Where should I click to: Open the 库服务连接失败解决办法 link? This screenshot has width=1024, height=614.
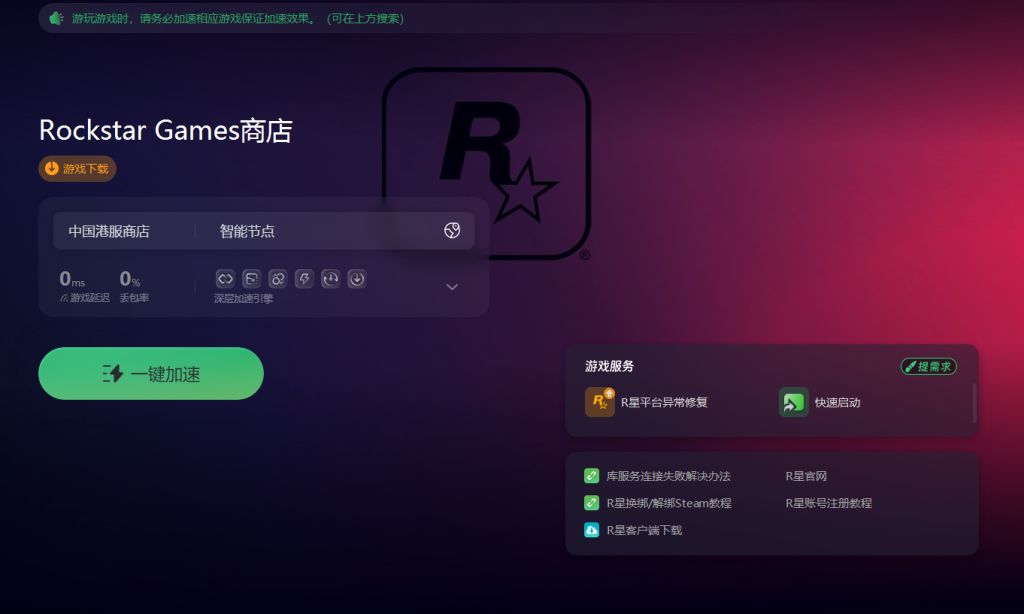[668, 476]
